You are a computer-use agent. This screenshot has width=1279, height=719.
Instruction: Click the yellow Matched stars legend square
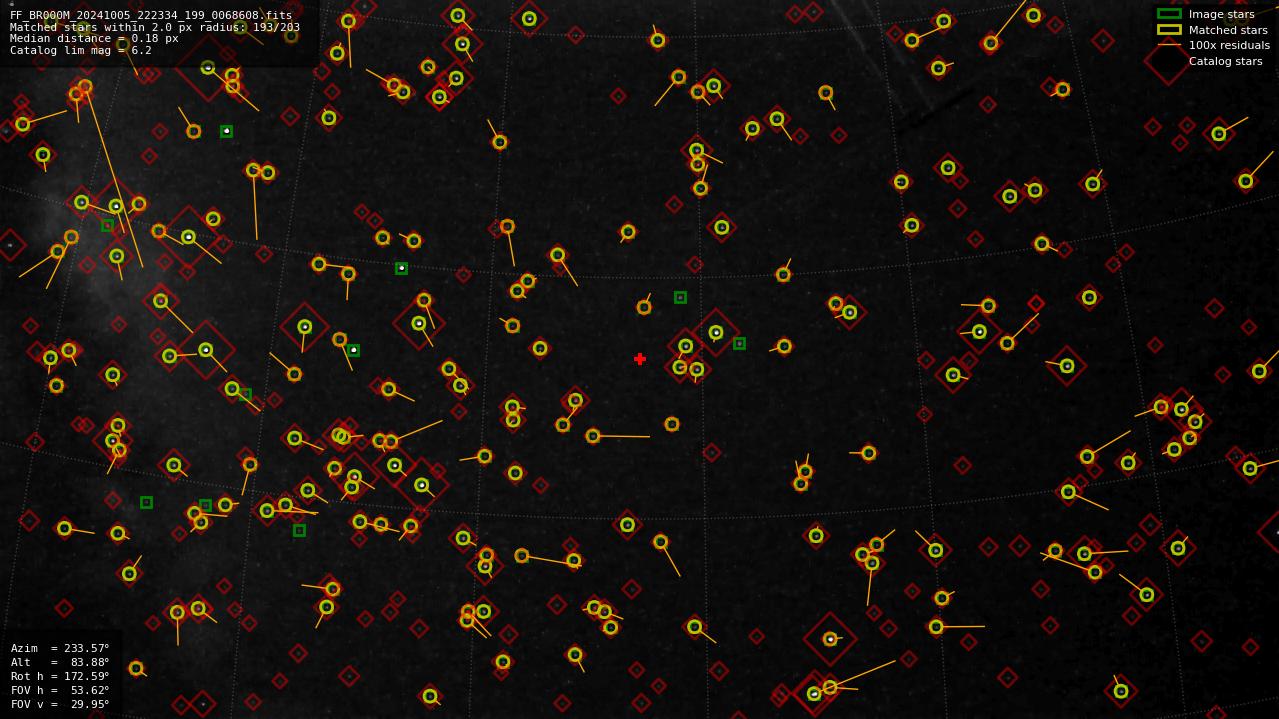click(x=1169, y=30)
